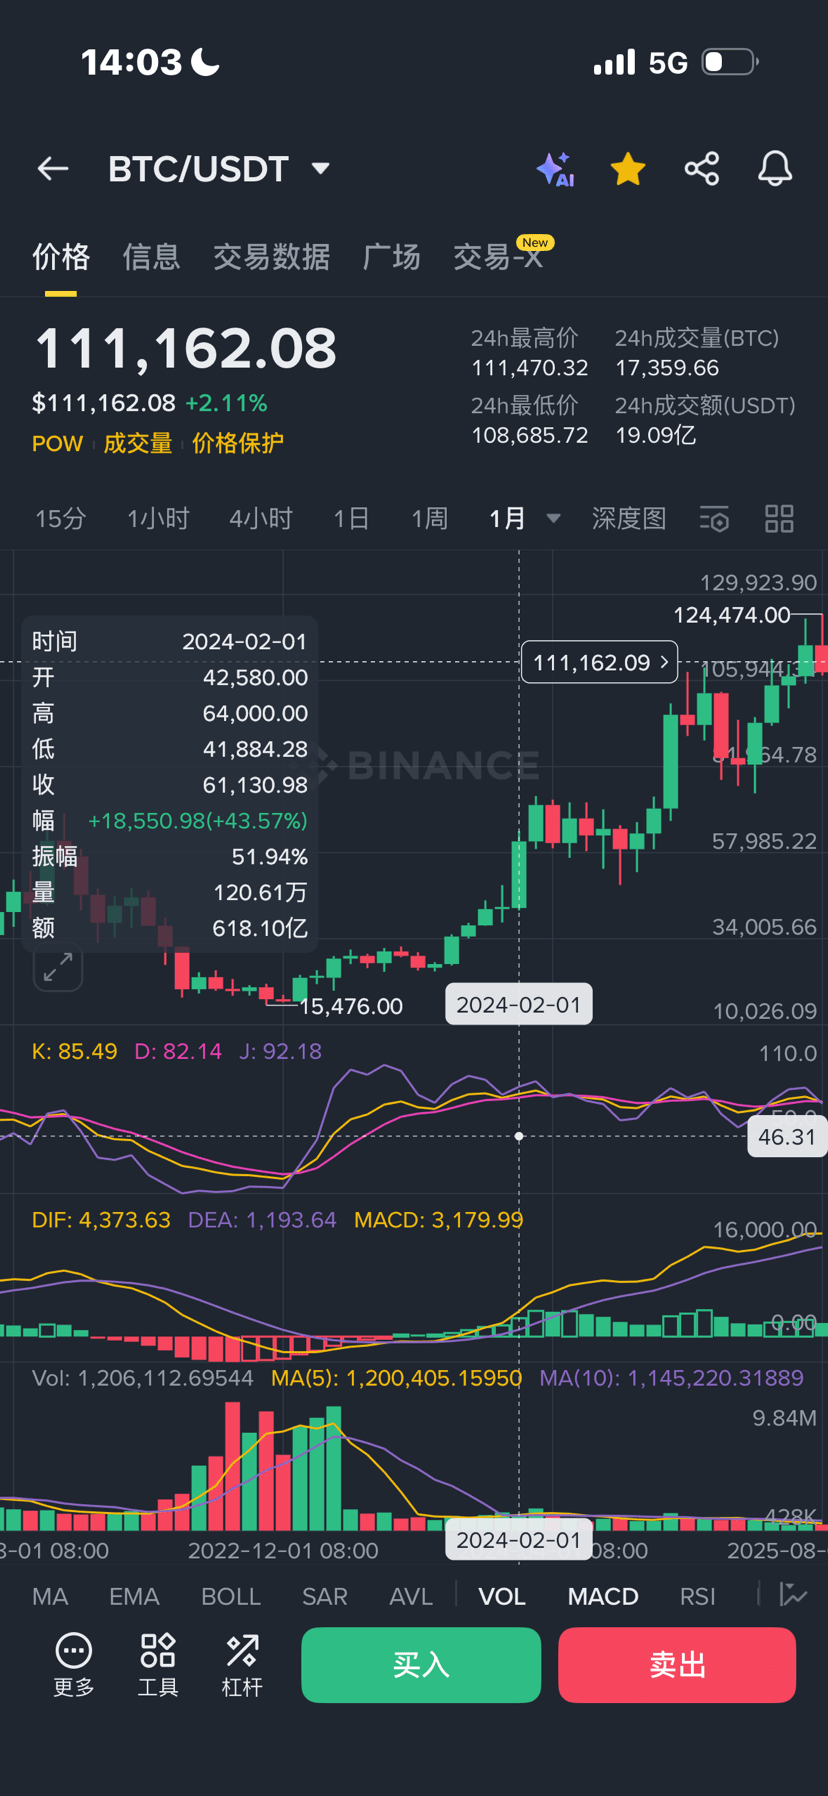The image size is (828, 1796).
Task: Toggle the AVL indicator
Action: (x=411, y=1596)
